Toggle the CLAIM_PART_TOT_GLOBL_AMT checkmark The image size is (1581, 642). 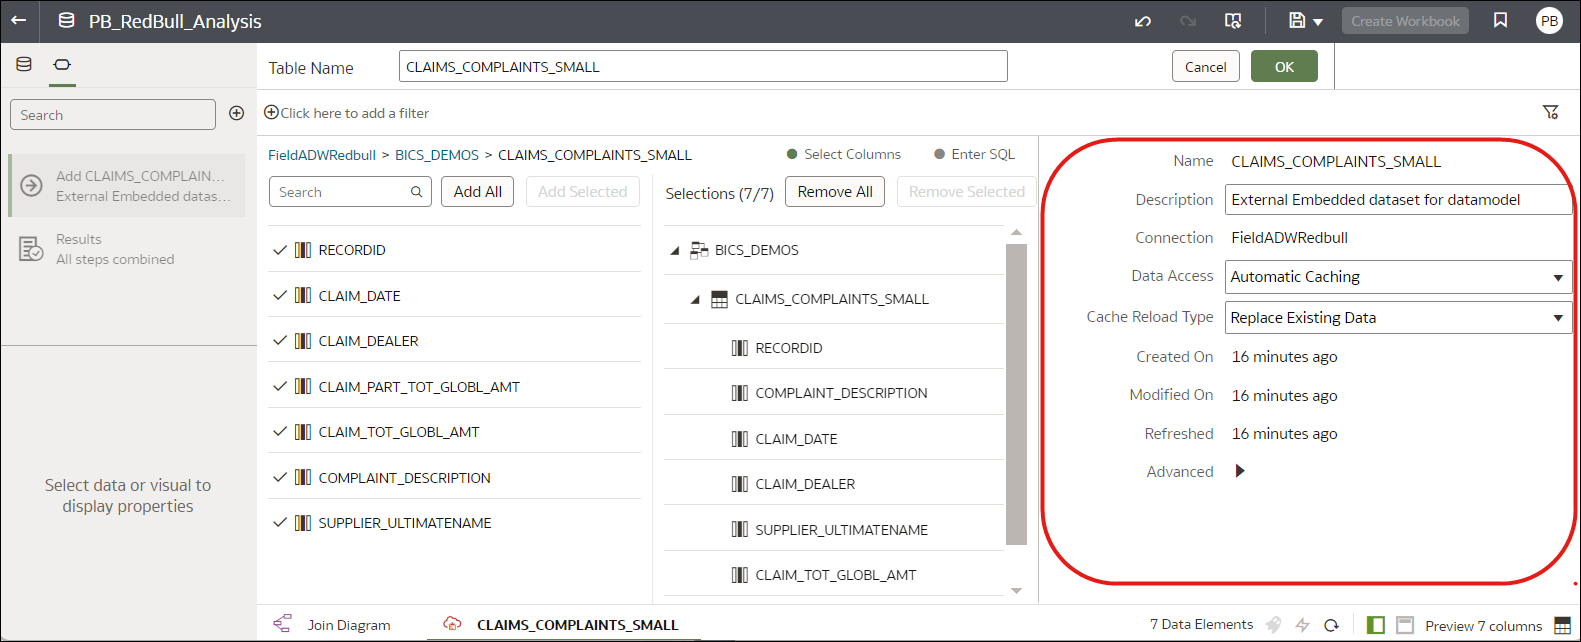coord(280,387)
